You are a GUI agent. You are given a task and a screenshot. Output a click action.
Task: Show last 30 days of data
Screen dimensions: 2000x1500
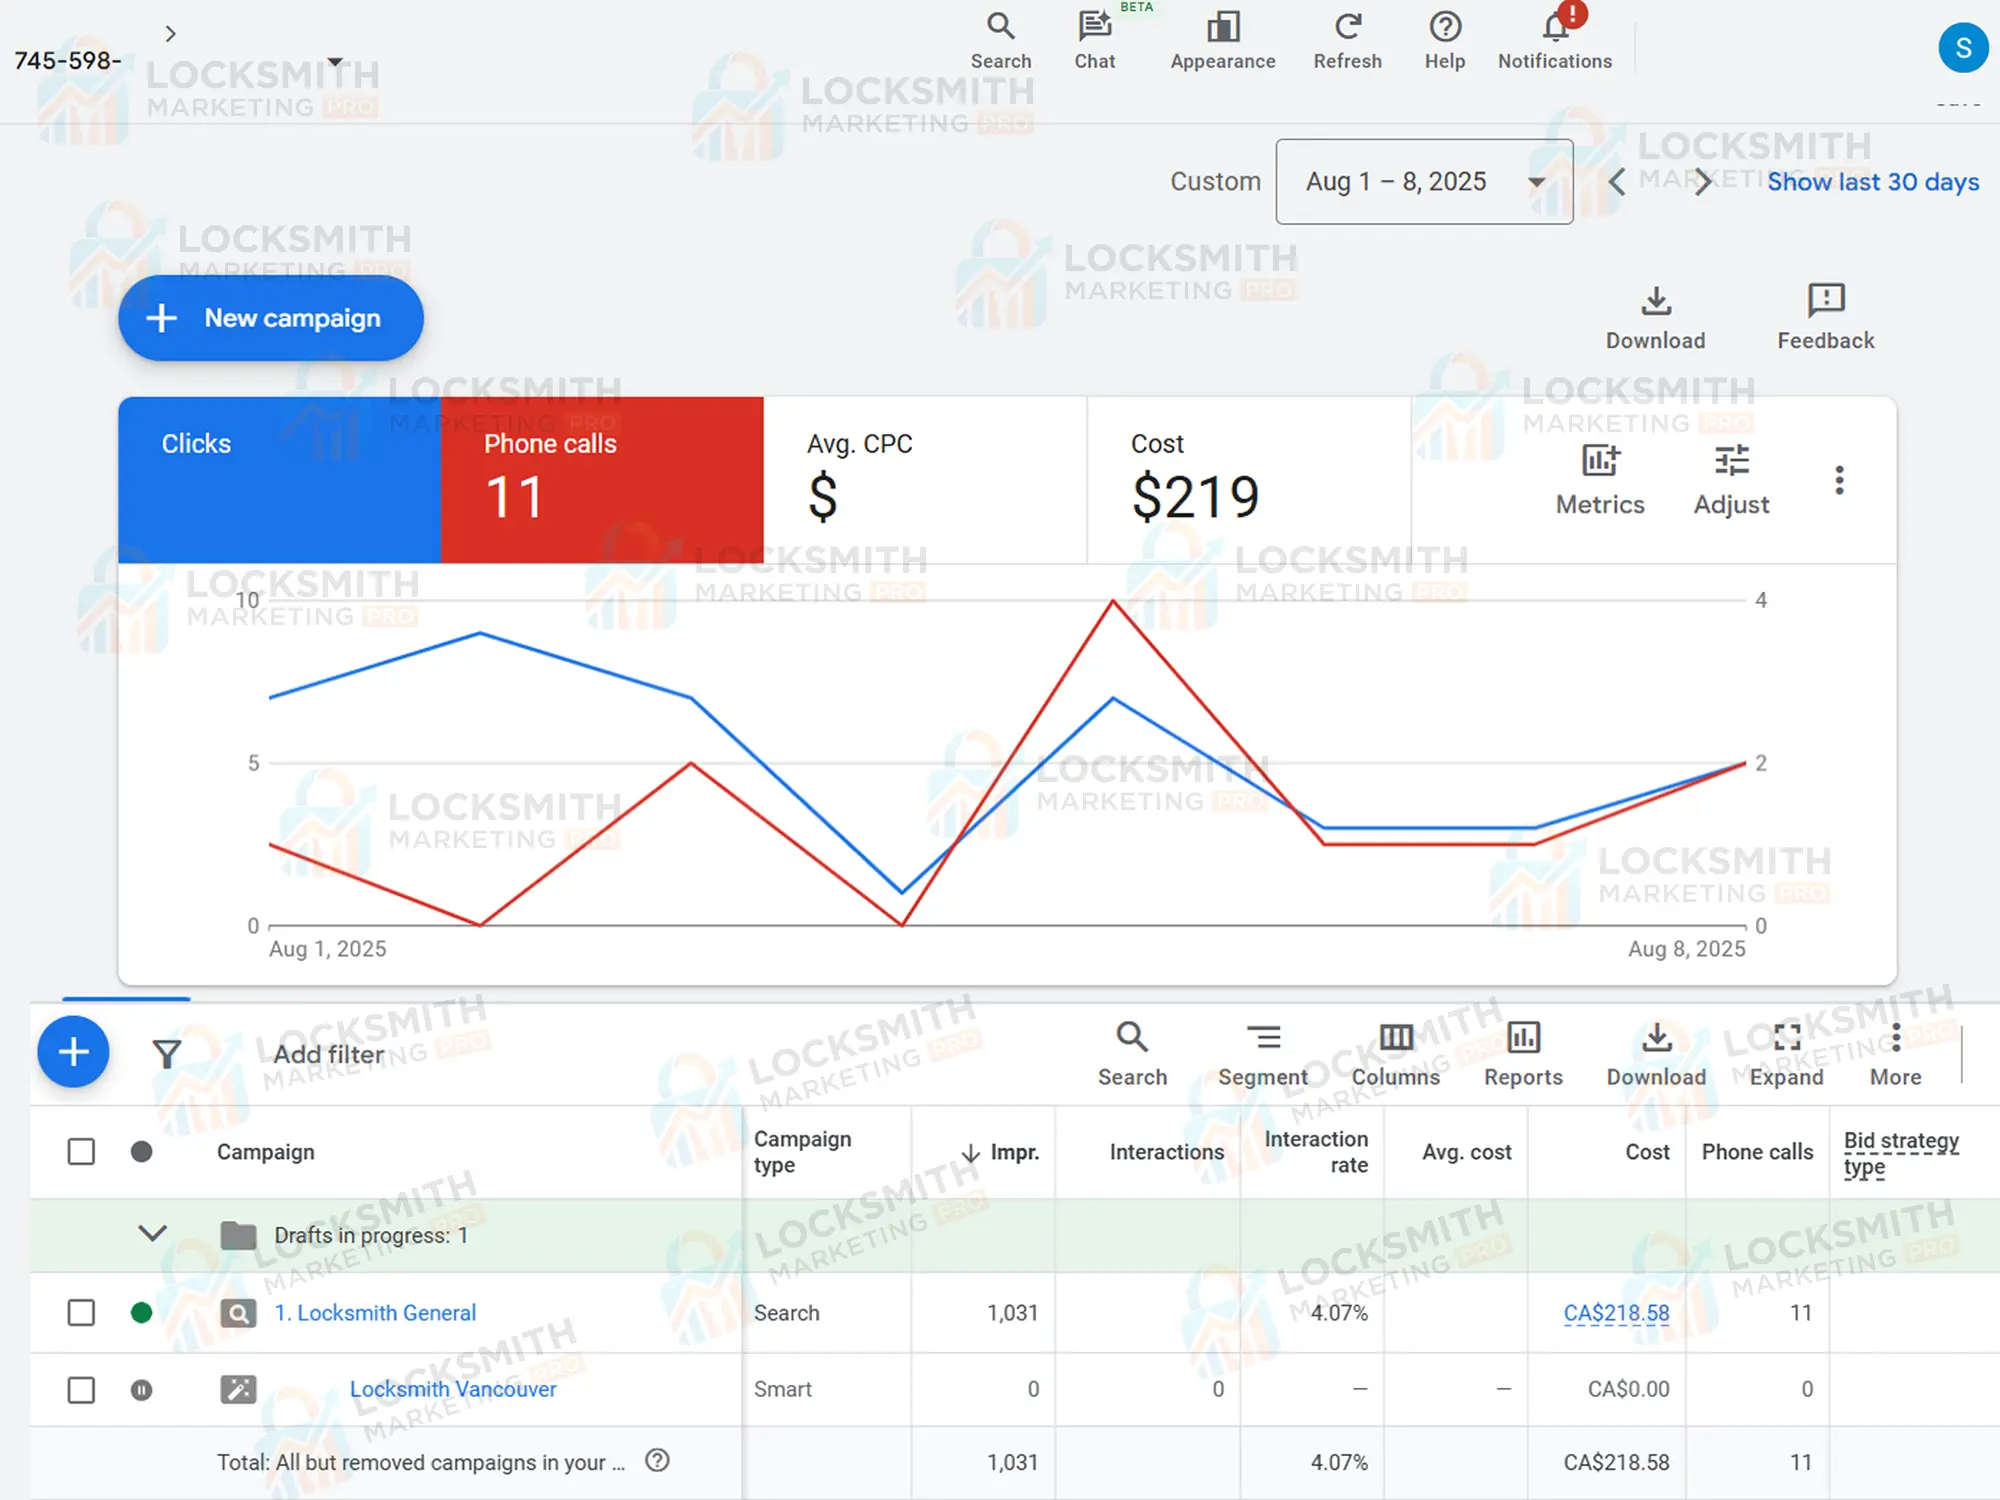(x=1872, y=182)
